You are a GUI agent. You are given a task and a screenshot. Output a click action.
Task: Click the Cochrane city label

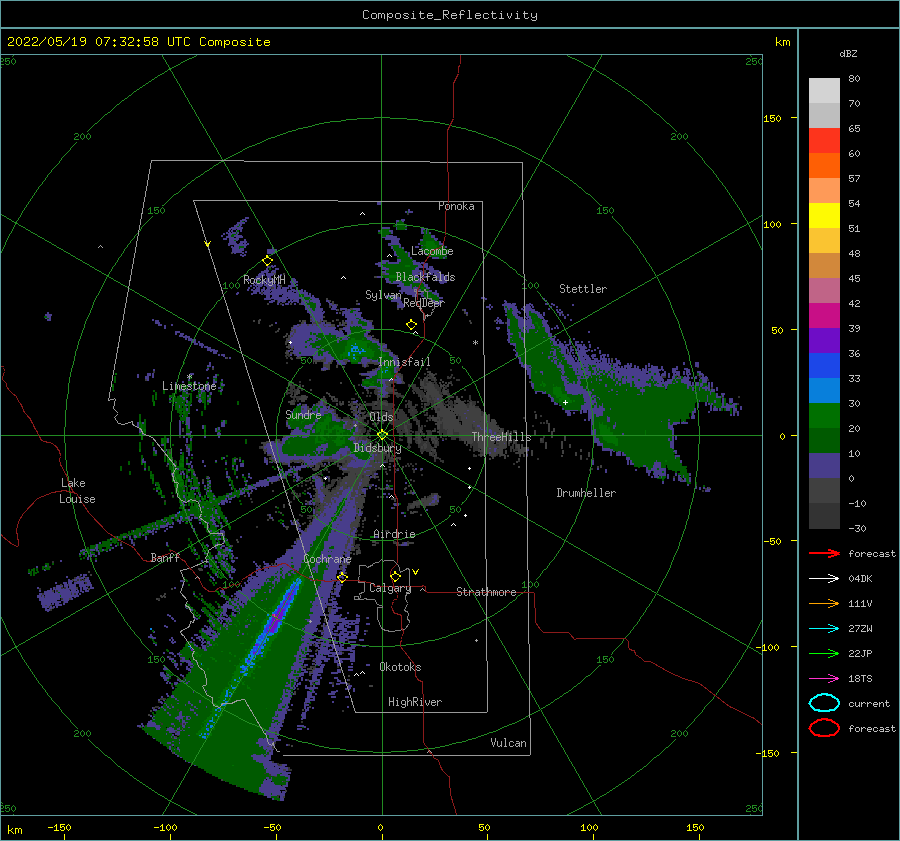click(327, 559)
